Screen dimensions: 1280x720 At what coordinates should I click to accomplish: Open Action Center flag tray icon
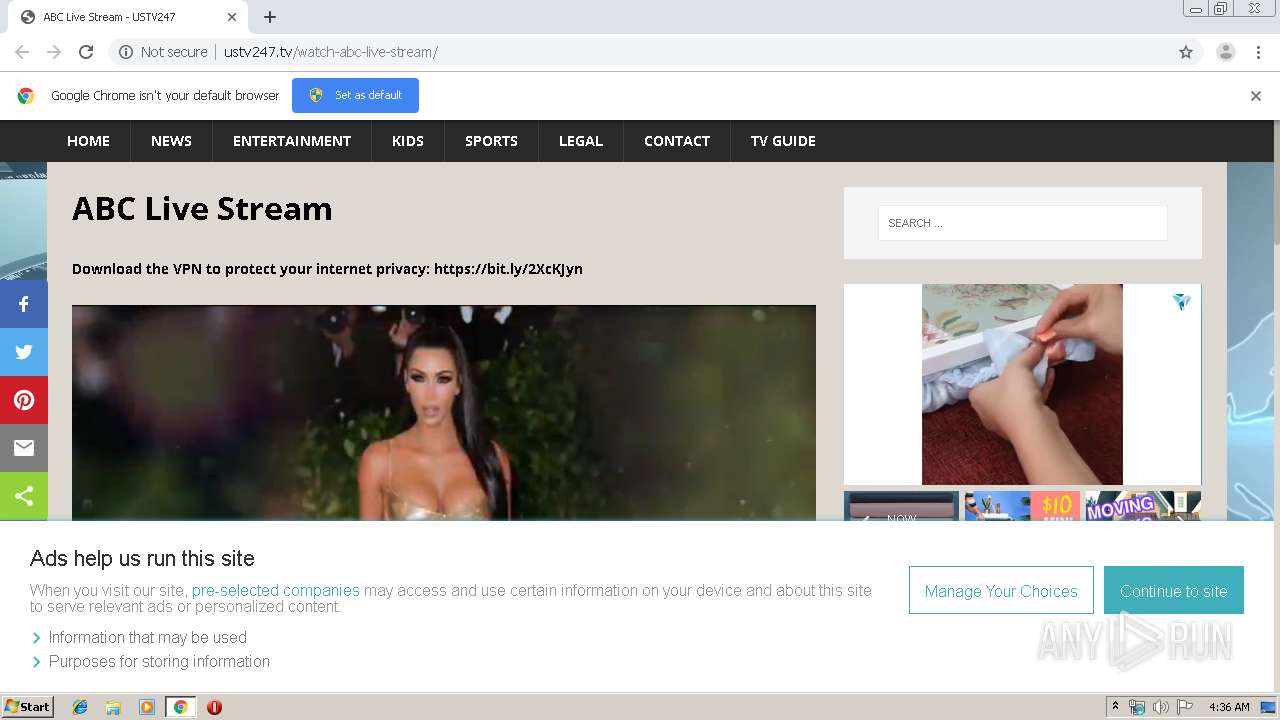click(1185, 707)
